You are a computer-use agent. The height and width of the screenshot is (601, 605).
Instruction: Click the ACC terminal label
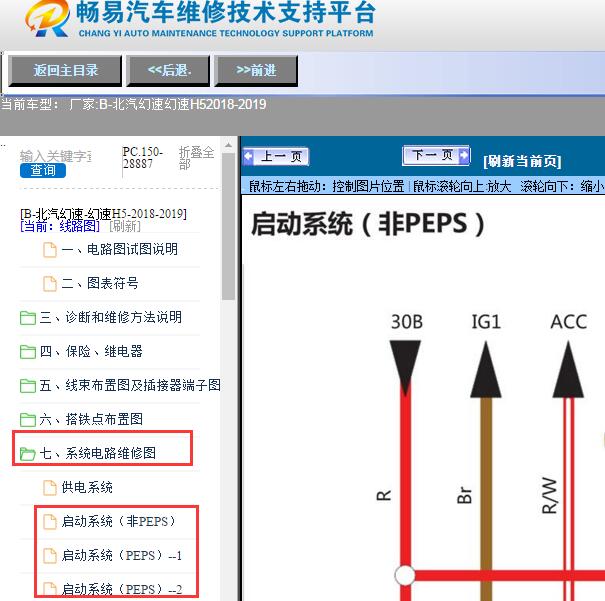click(x=569, y=322)
